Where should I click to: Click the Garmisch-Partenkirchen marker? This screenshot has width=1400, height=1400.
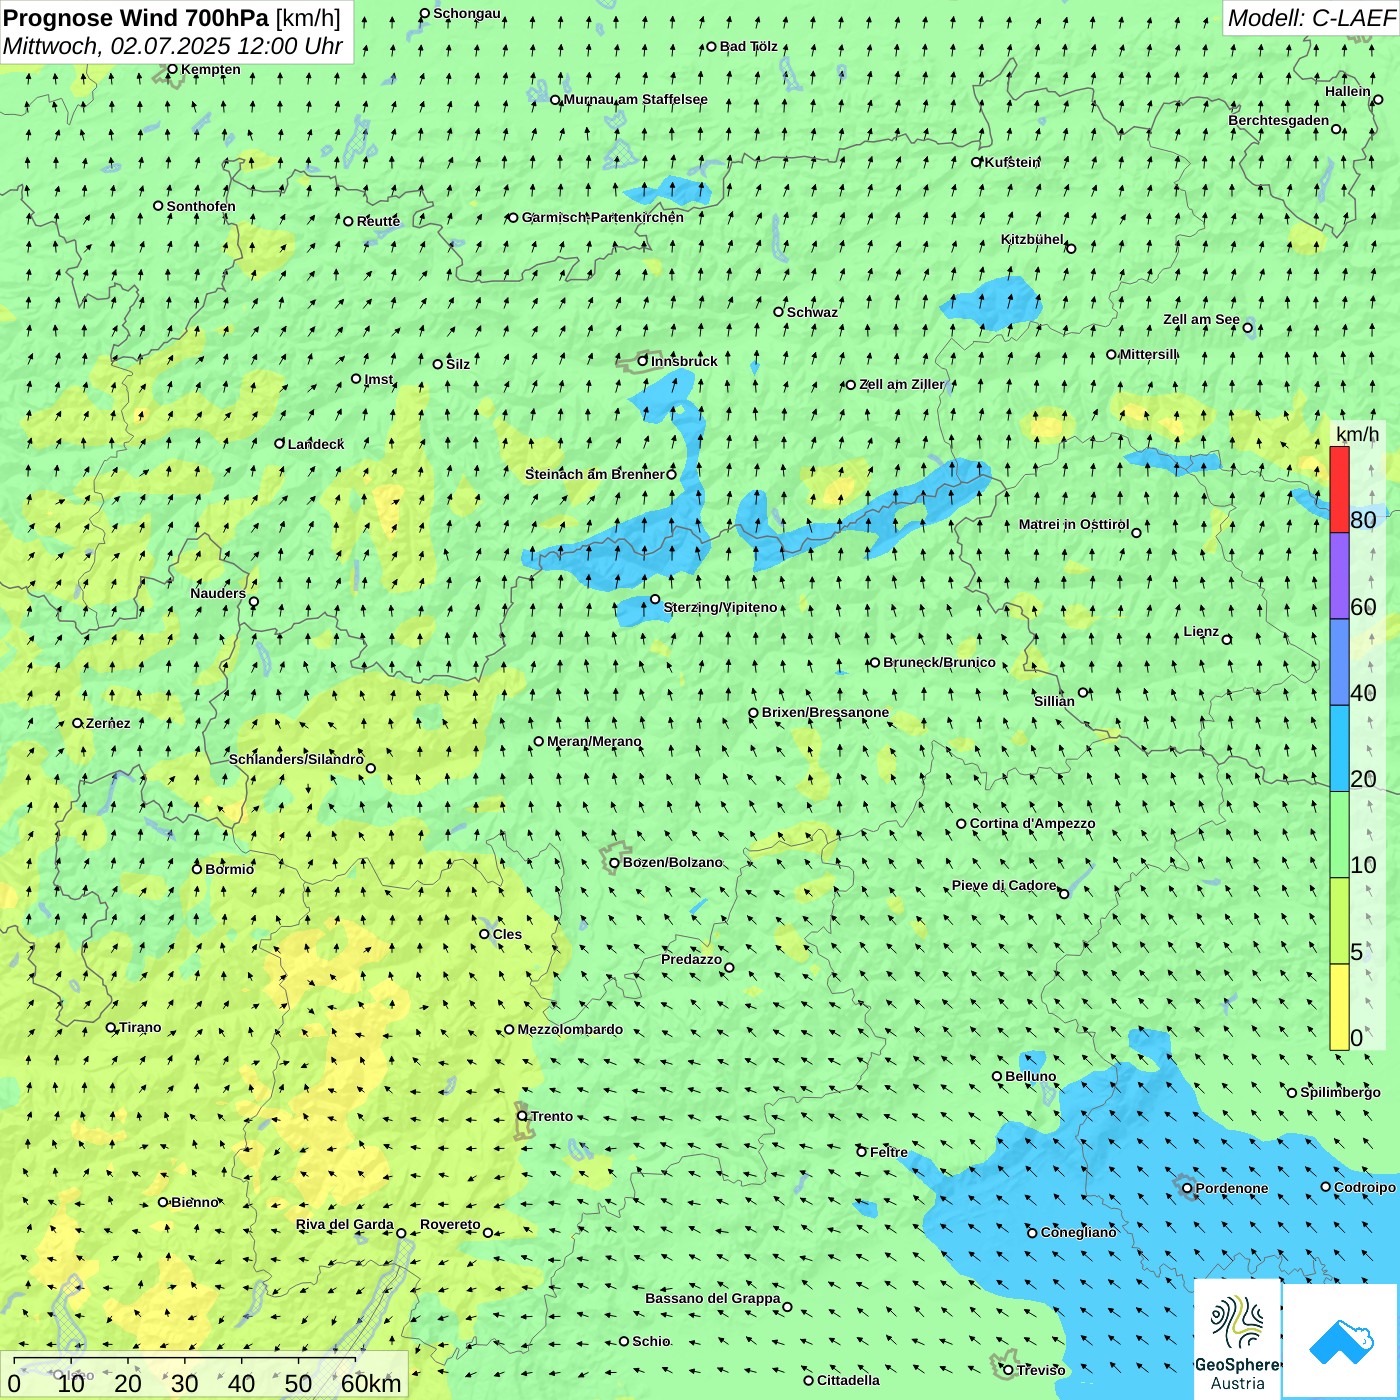(513, 217)
